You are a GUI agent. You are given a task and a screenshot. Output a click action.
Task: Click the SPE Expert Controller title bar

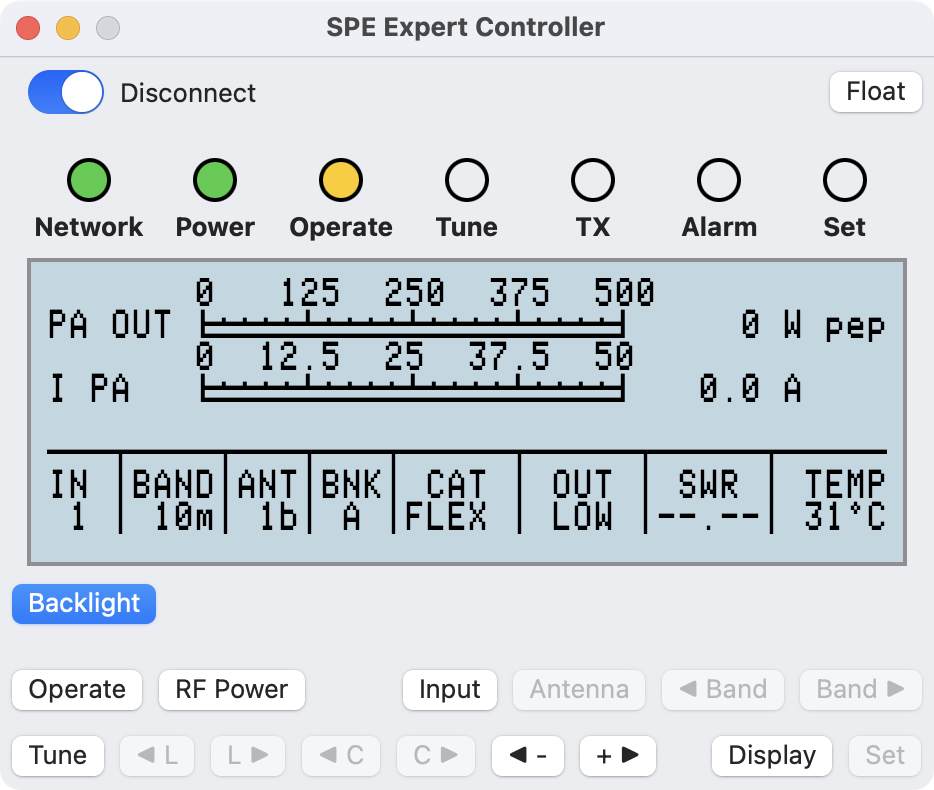[x=466, y=27]
